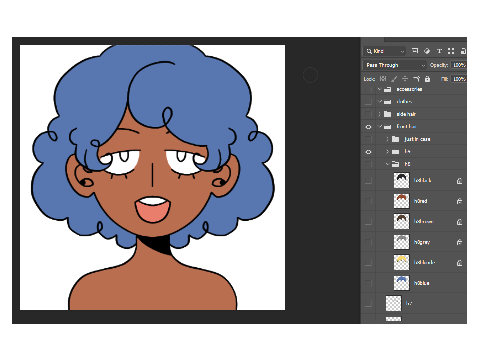The image size is (480, 360).
Task: Lock all padlock icon
Action: tap(428, 79)
